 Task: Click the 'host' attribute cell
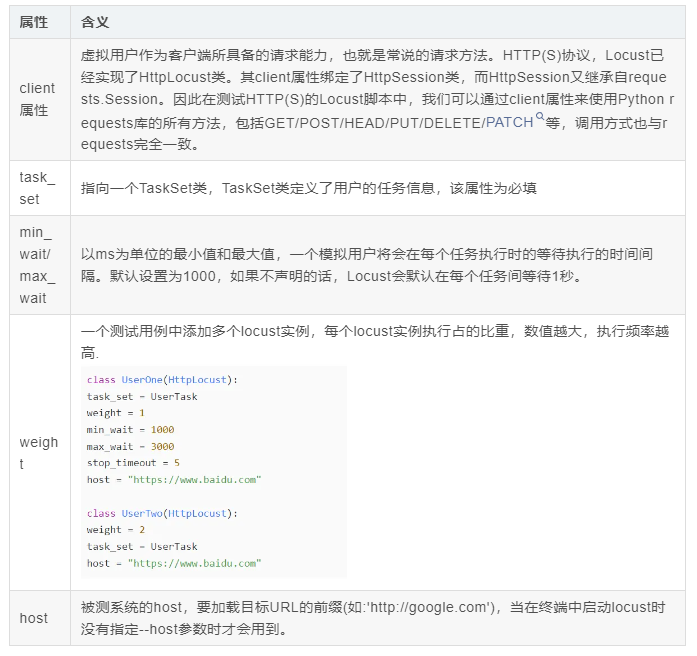tap(40, 618)
